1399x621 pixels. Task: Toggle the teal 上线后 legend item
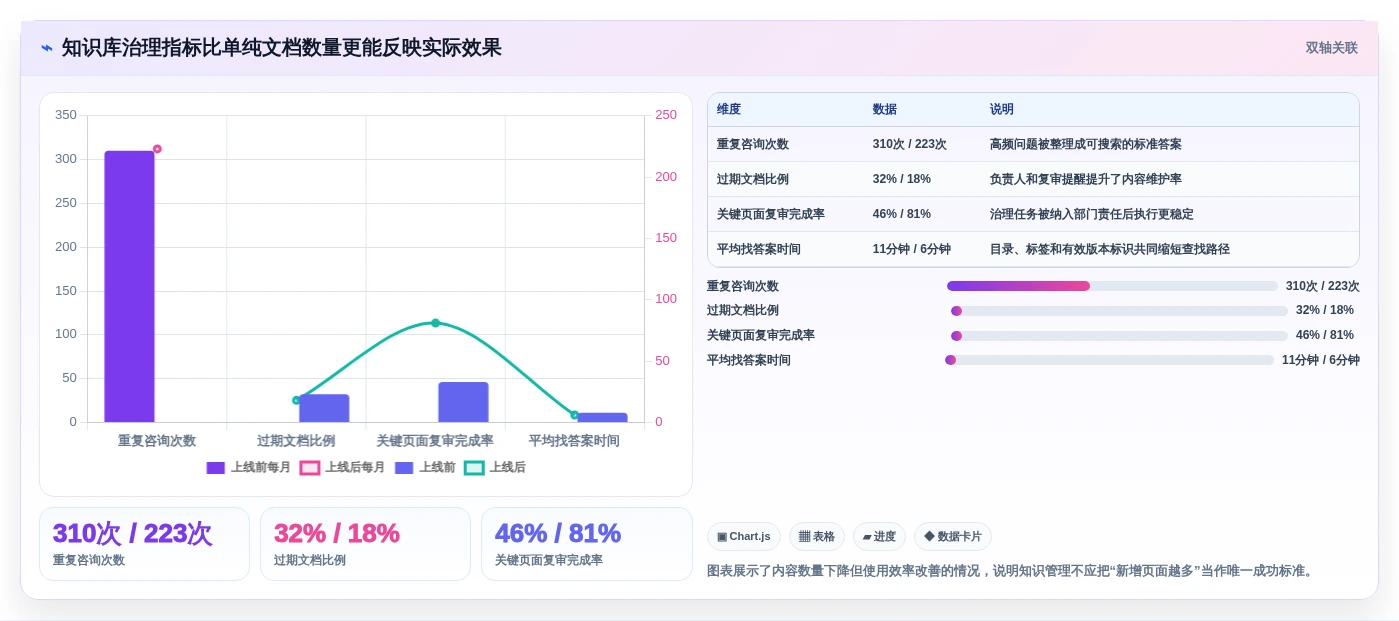495,468
